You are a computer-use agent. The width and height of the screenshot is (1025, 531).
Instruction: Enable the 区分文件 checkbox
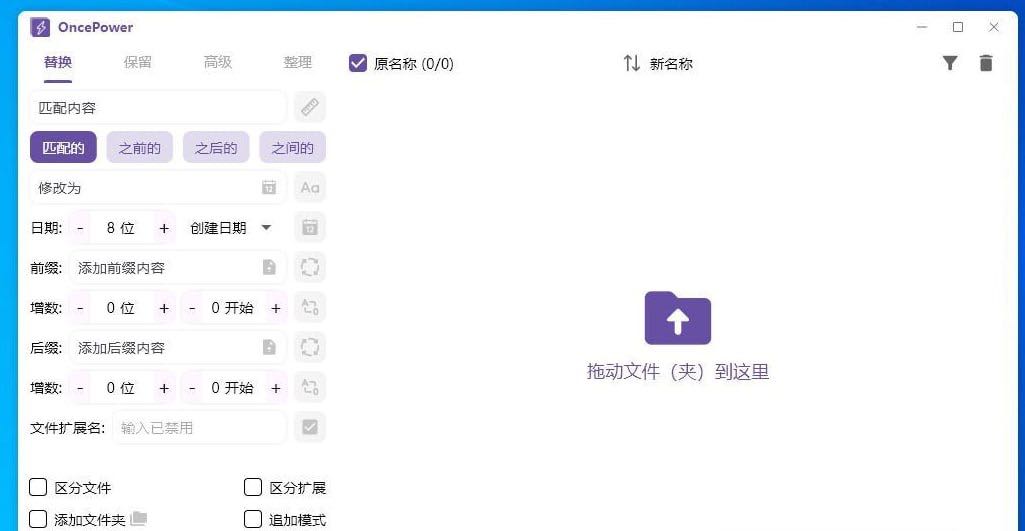click(38, 488)
